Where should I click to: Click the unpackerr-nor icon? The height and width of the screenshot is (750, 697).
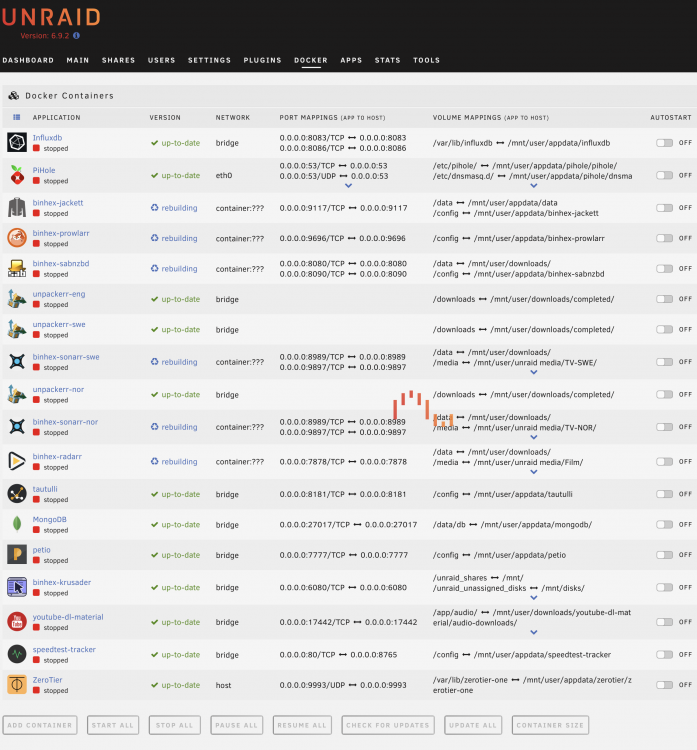[x=17, y=395]
